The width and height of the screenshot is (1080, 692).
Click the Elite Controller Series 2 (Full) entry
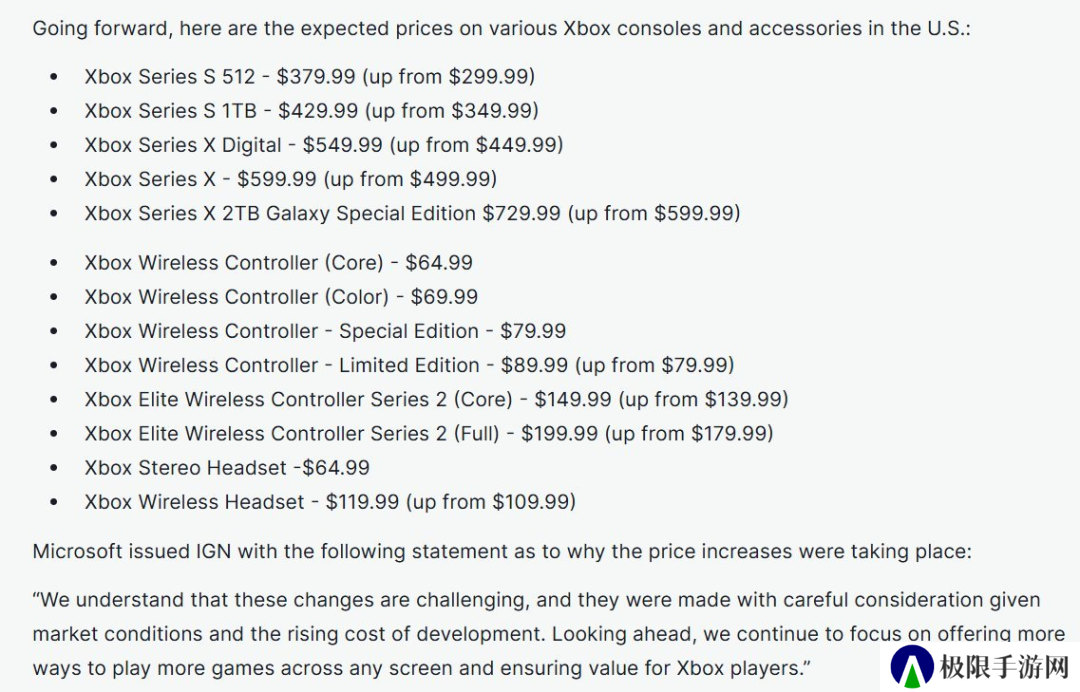(x=428, y=433)
